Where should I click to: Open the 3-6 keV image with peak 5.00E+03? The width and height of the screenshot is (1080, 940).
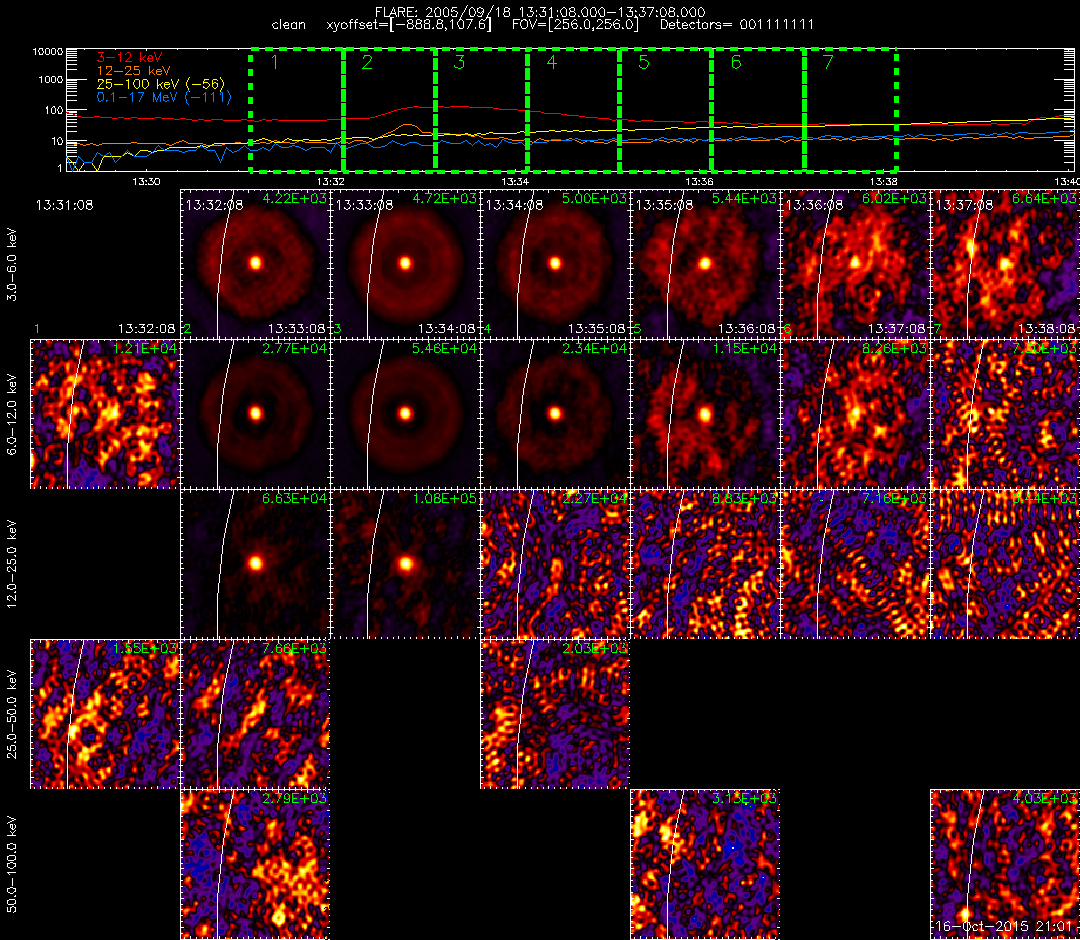tap(555, 264)
